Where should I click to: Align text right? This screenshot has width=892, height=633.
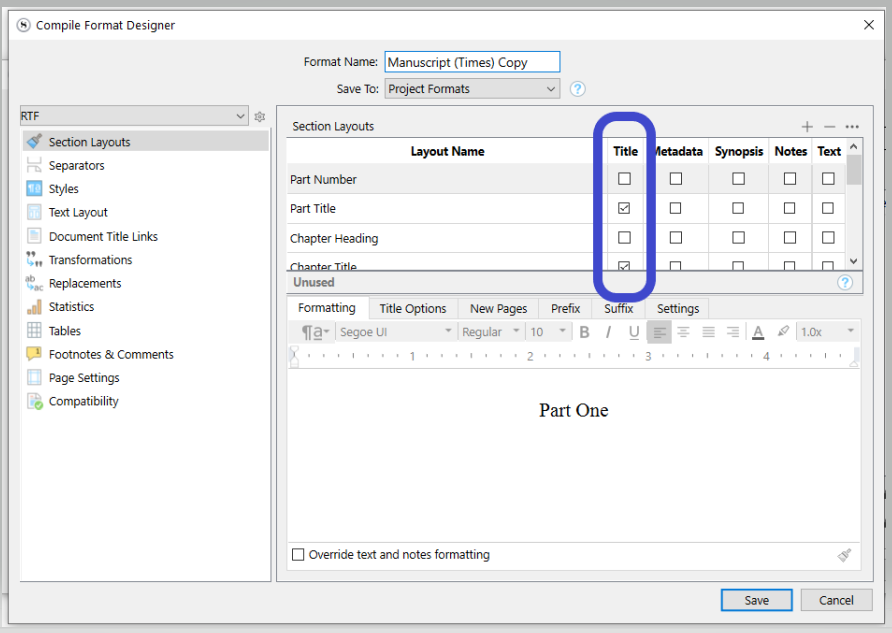(733, 332)
